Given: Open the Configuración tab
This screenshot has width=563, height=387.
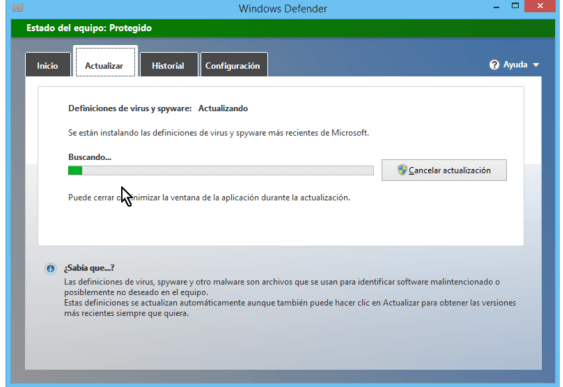Looking at the screenshot, I should [233, 65].
